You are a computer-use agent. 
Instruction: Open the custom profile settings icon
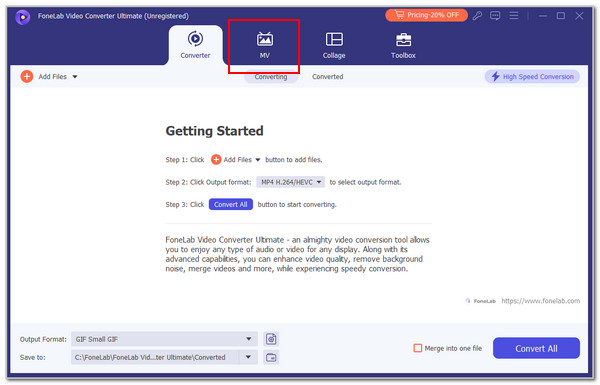pos(271,339)
